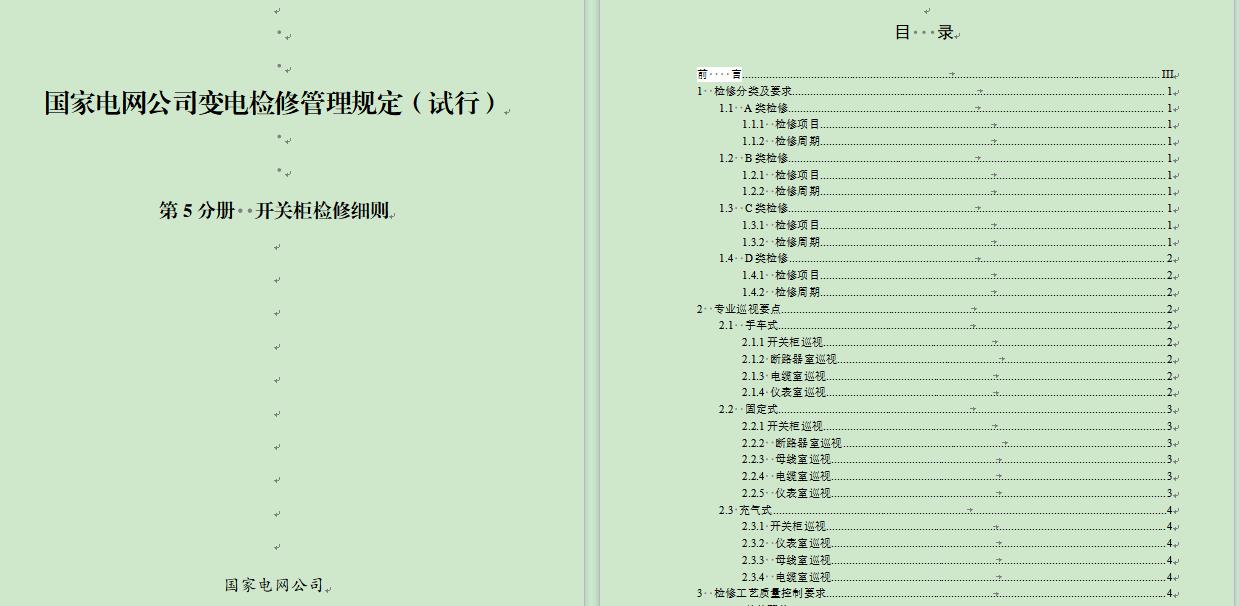Go to TOC entry 2.3.4 电缆室巡视

958,577
